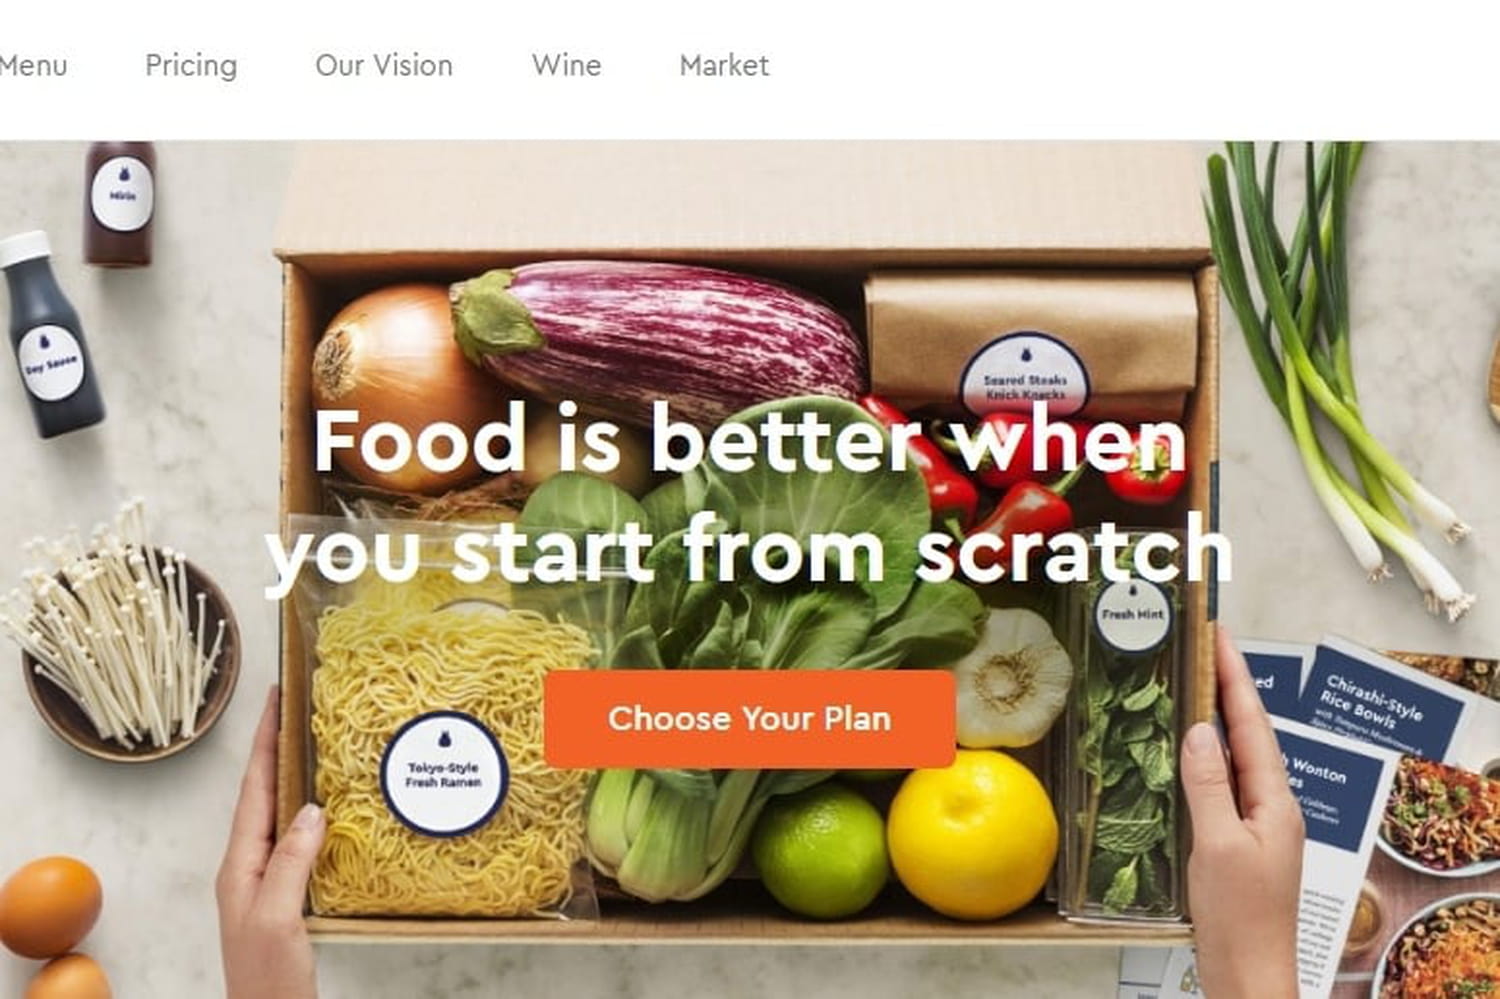This screenshot has width=1500, height=999.
Task: Select the Chirashi-Style Rice Bowls recipe card
Action: click(x=1380, y=700)
